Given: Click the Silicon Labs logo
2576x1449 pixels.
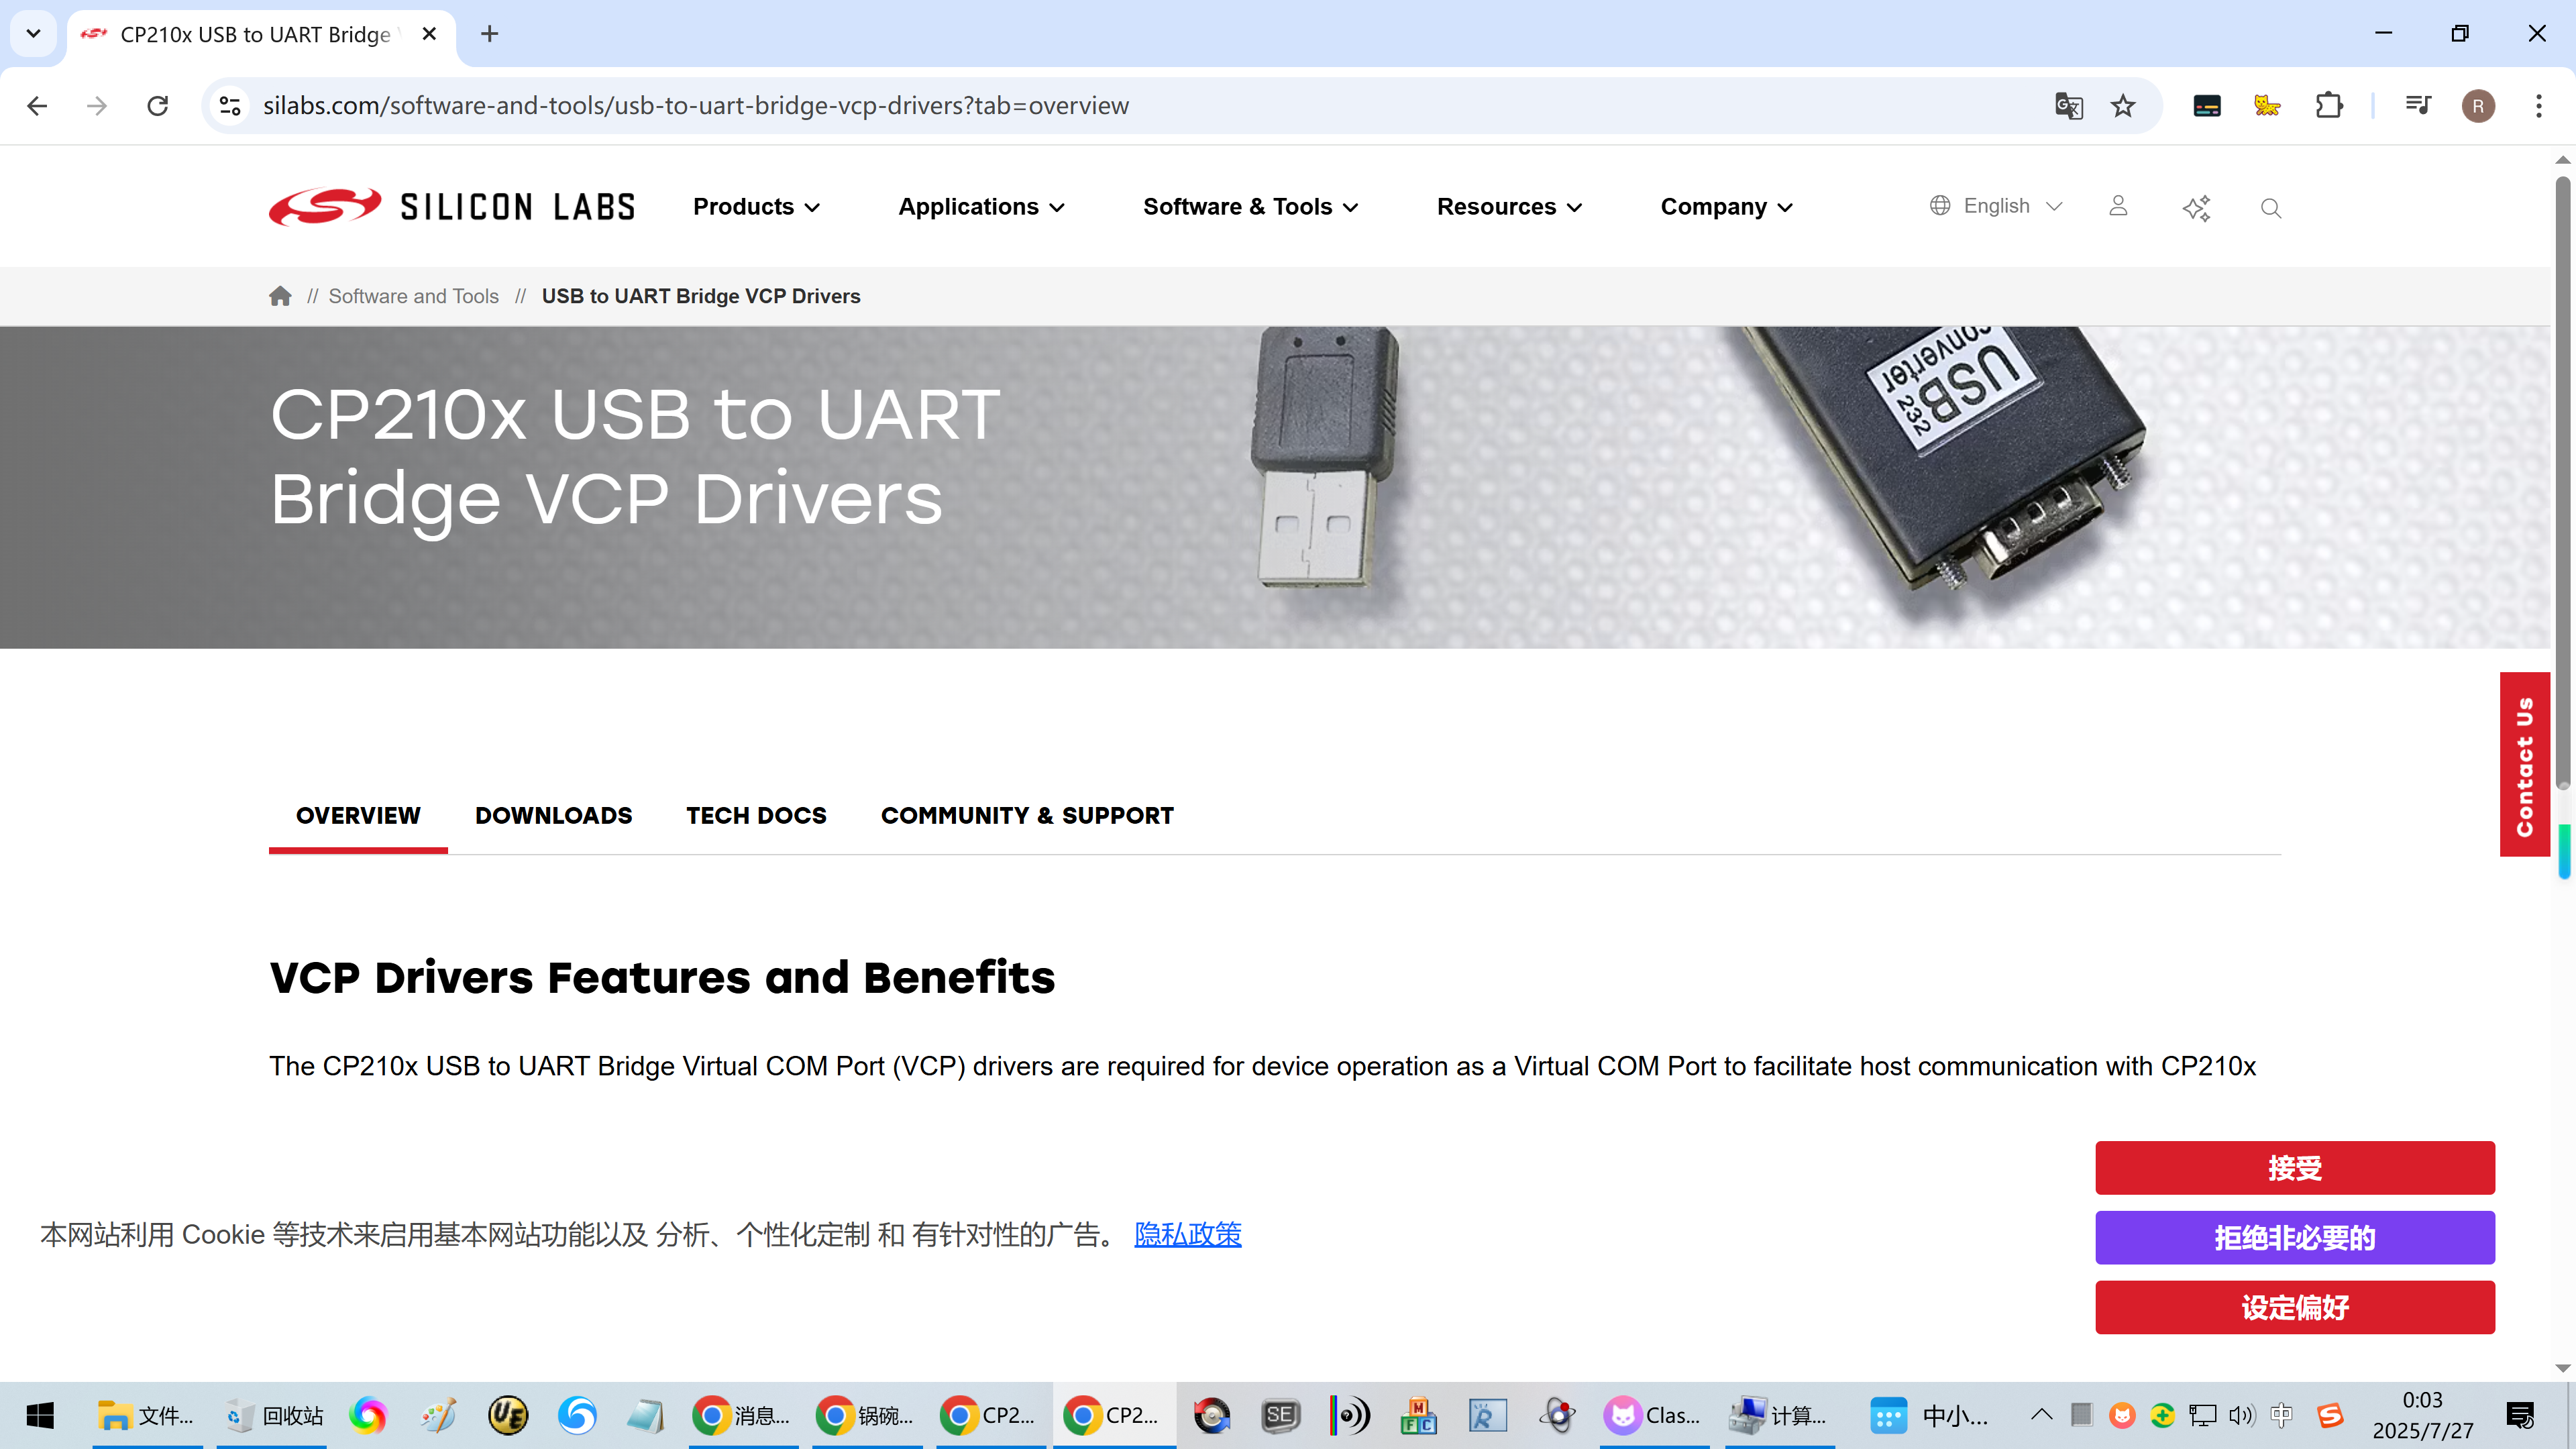Looking at the screenshot, I should click(x=452, y=207).
